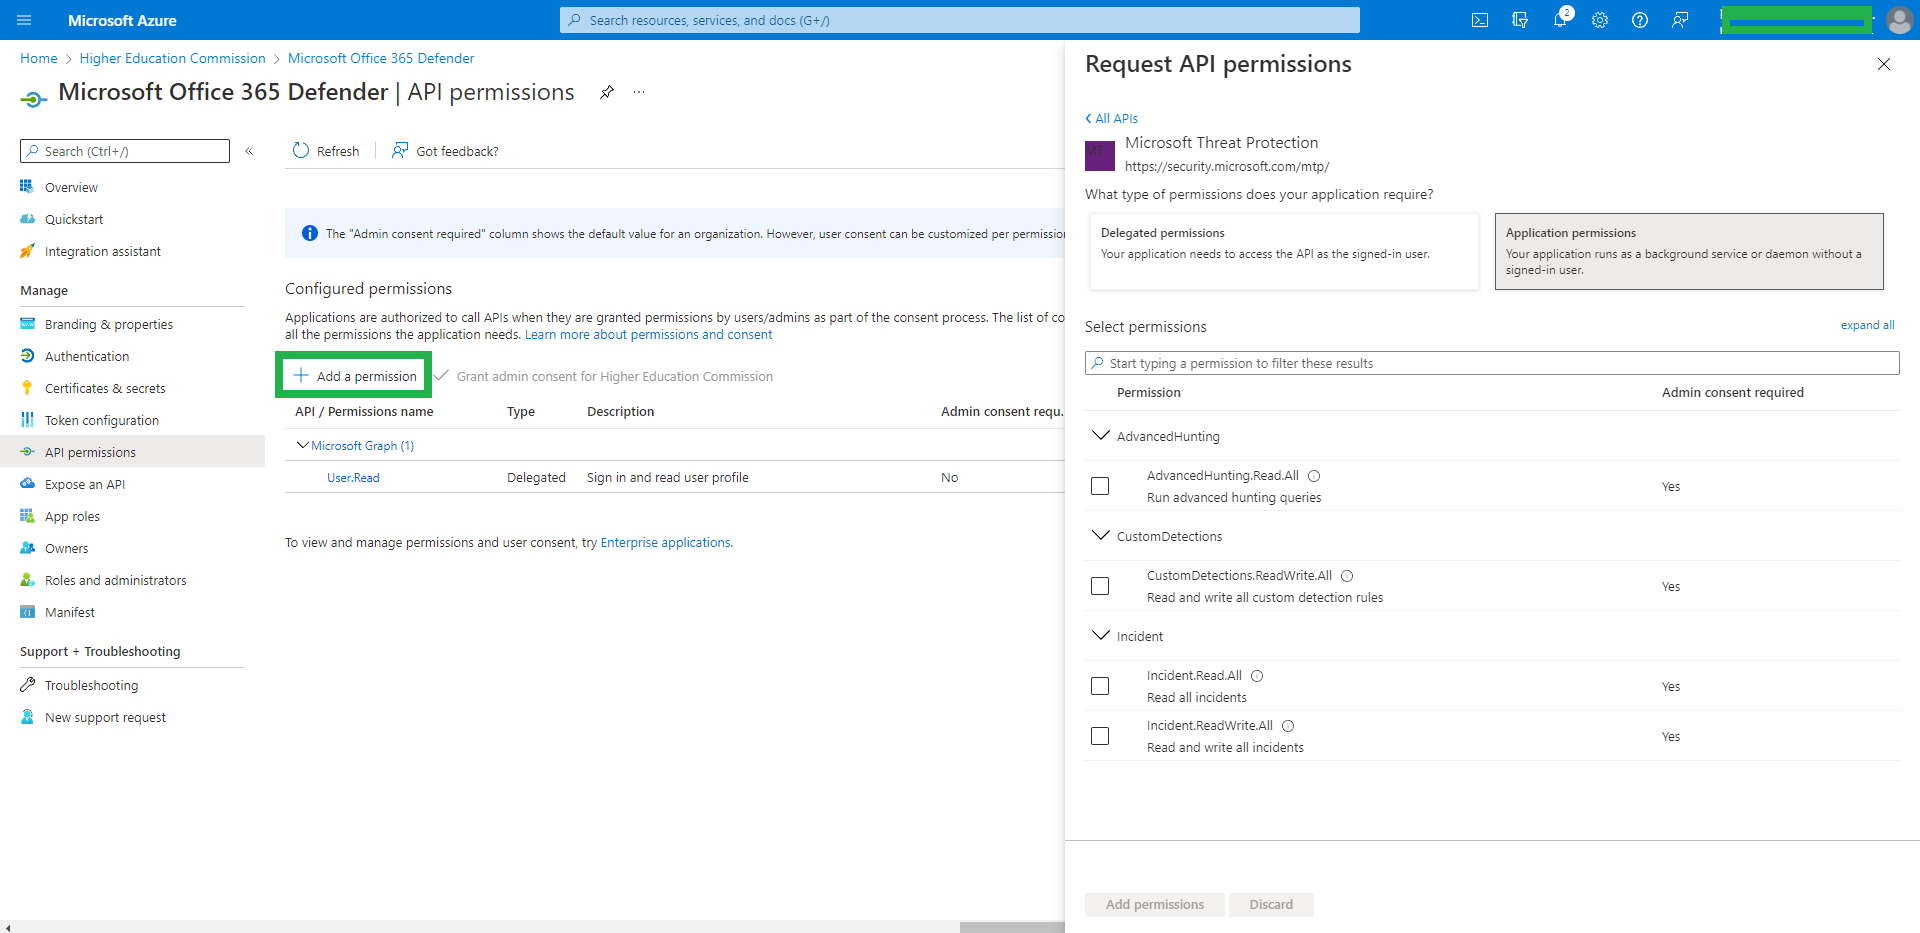
Task: Click the Integration assistant rocket icon
Action: [27, 251]
